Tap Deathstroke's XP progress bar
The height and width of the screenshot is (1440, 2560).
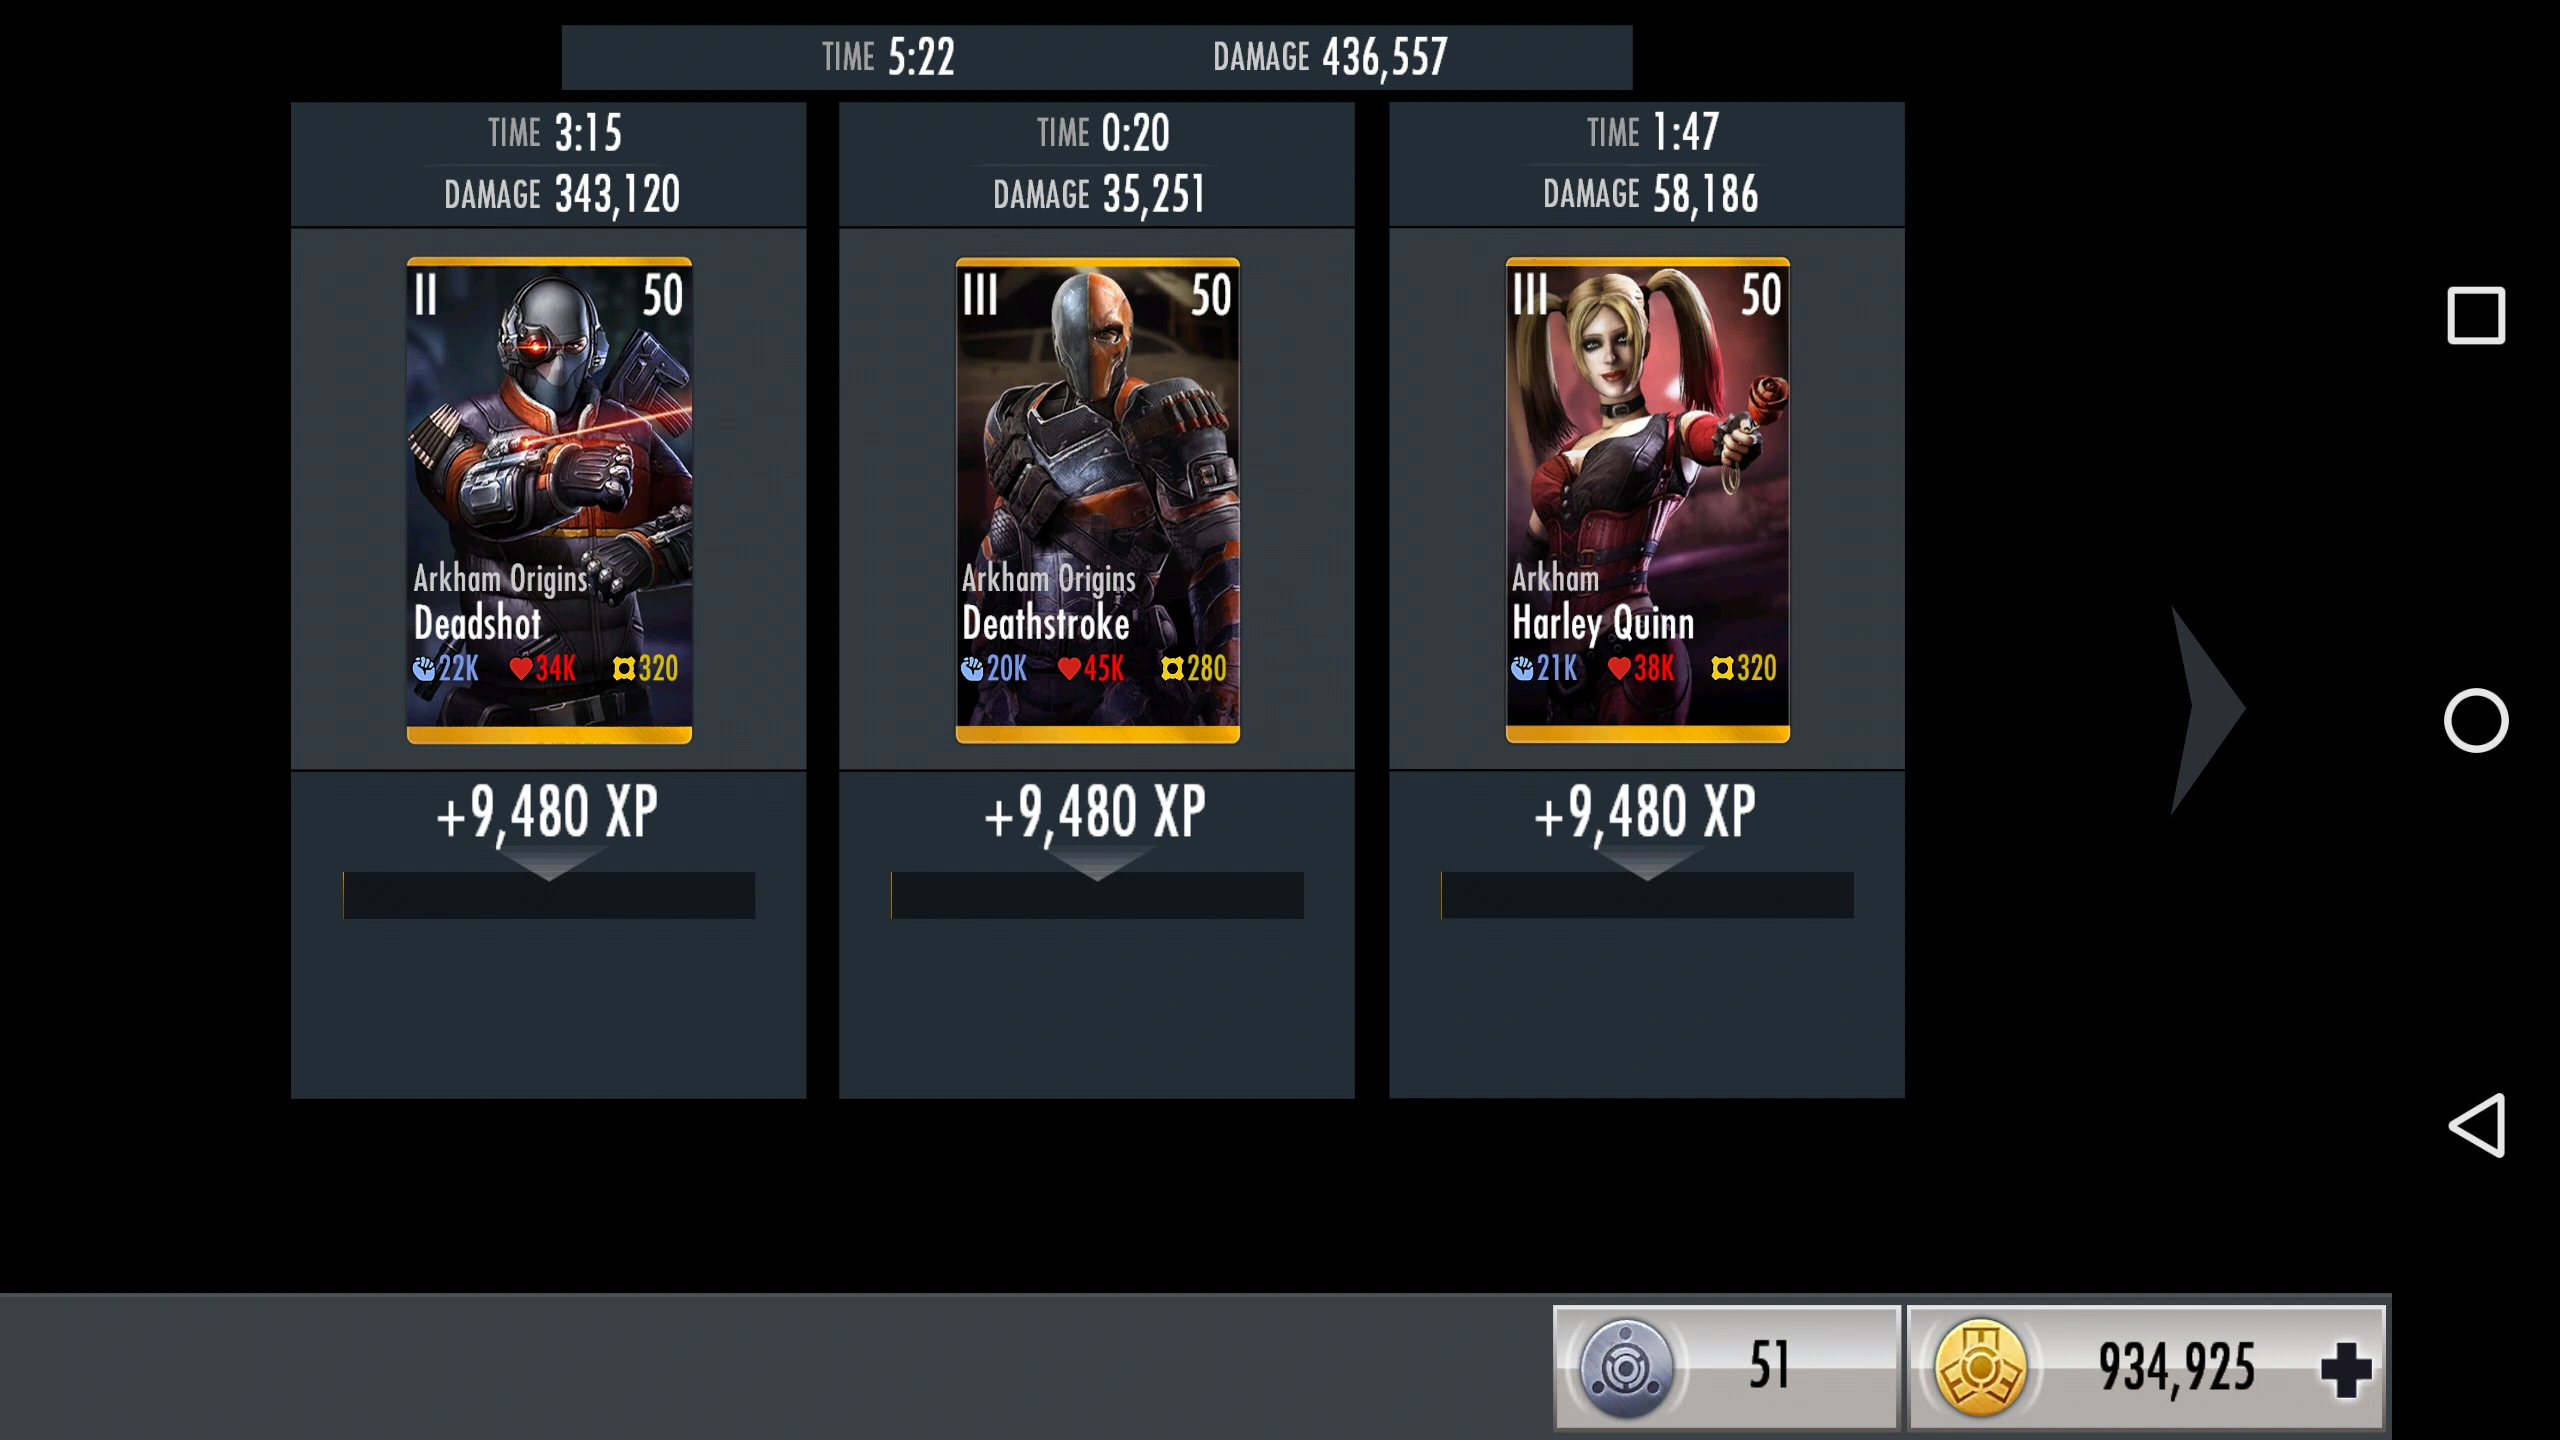tap(1097, 895)
